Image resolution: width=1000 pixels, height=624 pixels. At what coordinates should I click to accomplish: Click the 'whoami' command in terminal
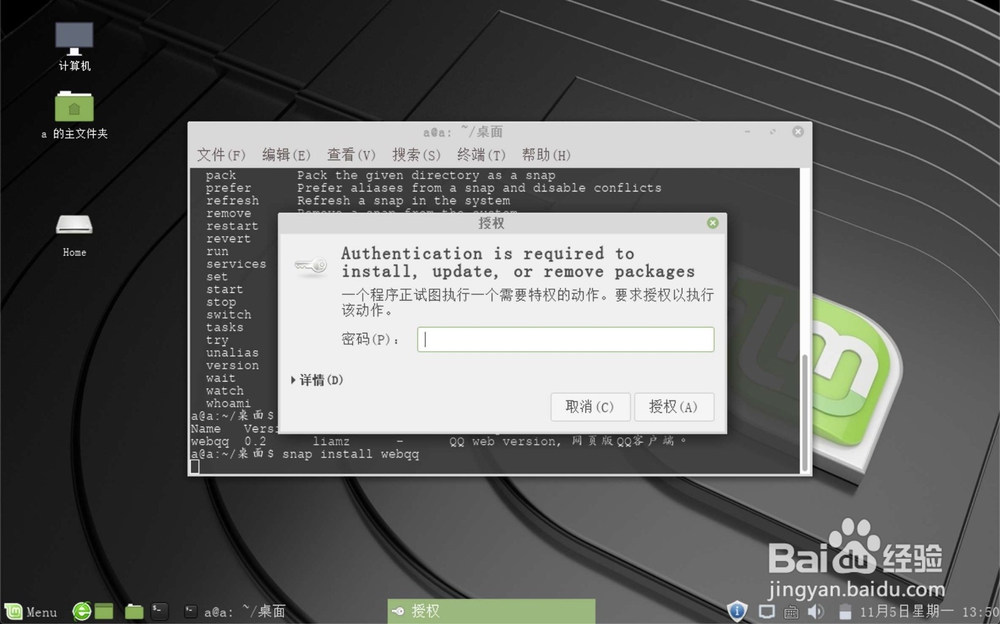point(228,403)
